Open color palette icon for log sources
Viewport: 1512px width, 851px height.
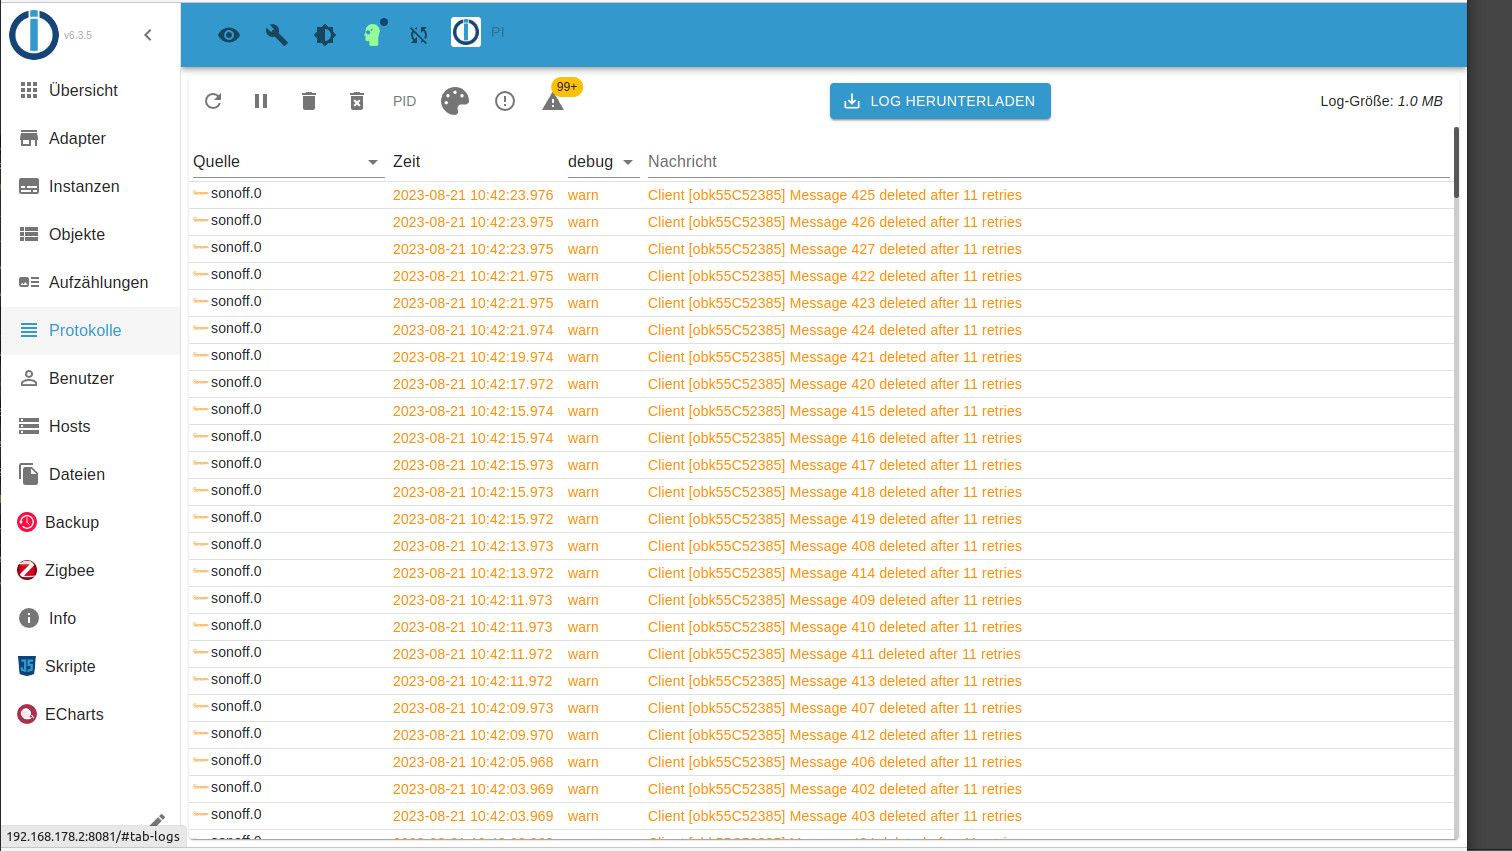[455, 101]
